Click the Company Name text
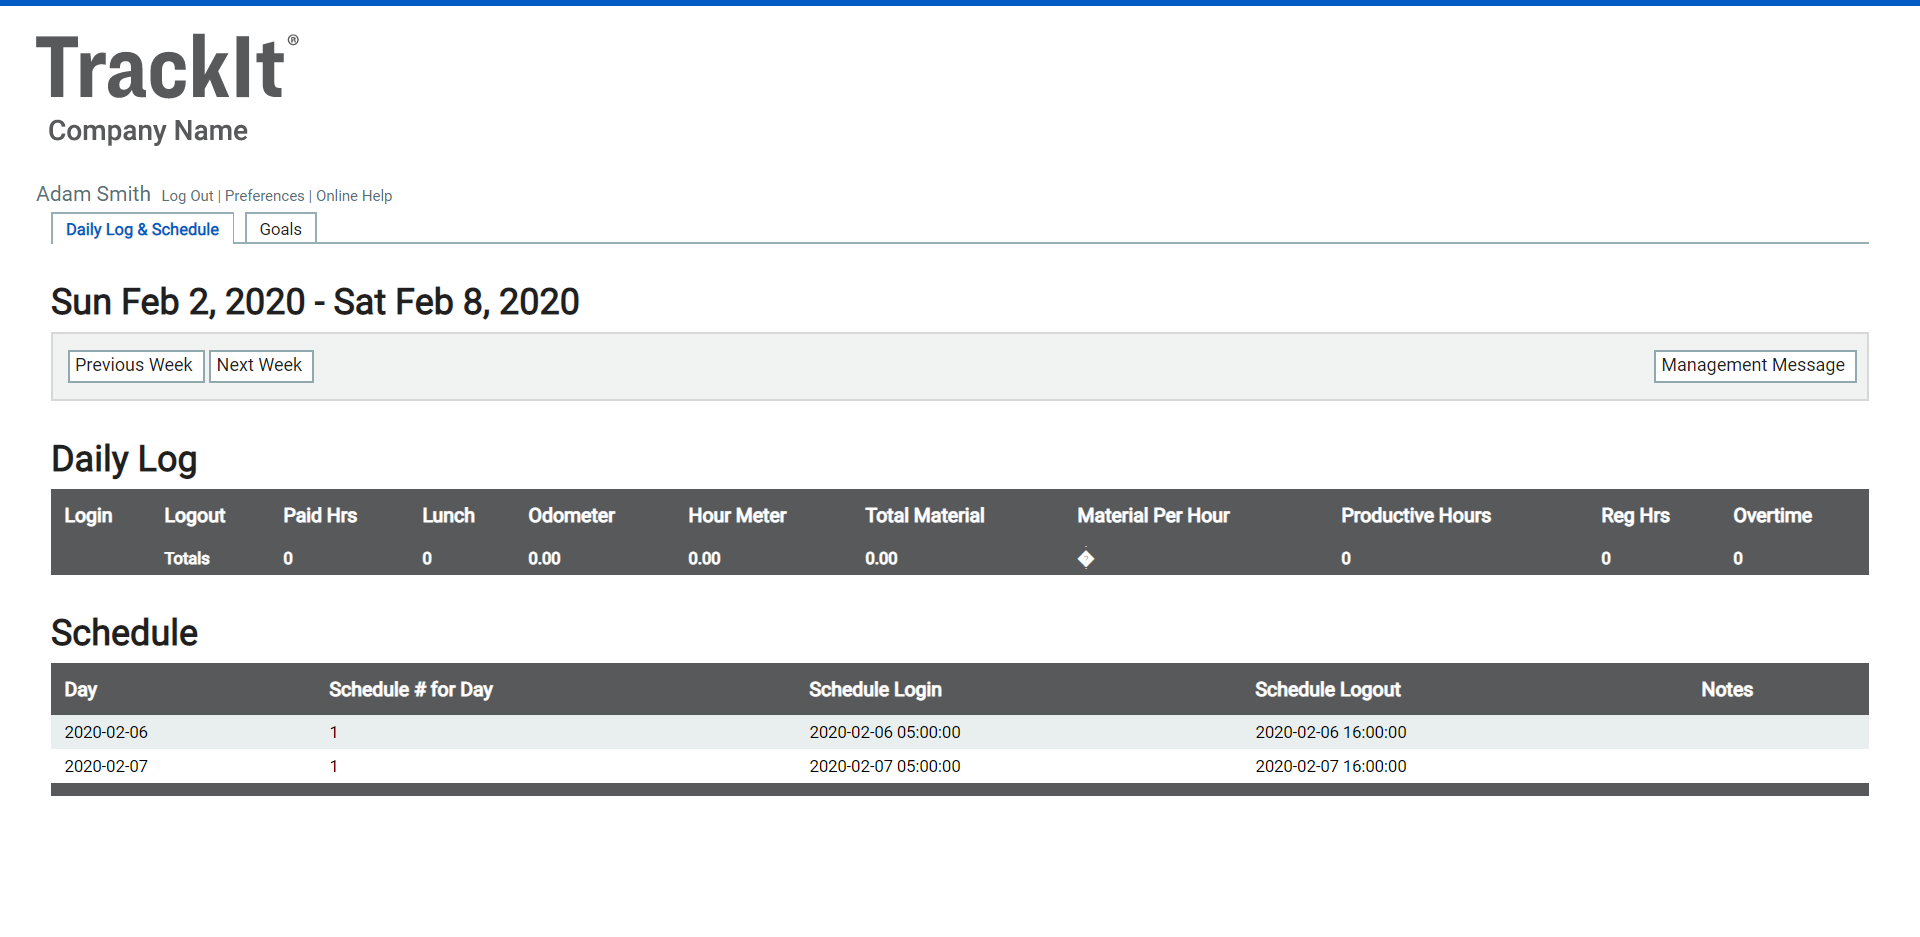 (148, 131)
